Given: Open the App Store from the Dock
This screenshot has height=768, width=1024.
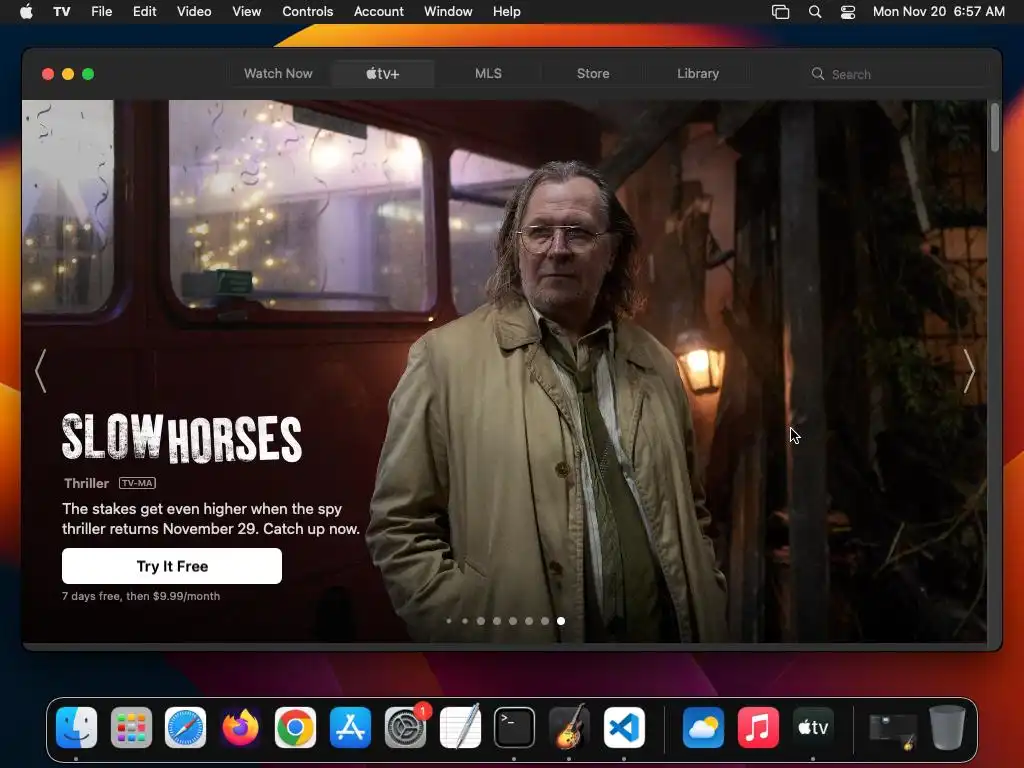Looking at the screenshot, I should 350,727.
